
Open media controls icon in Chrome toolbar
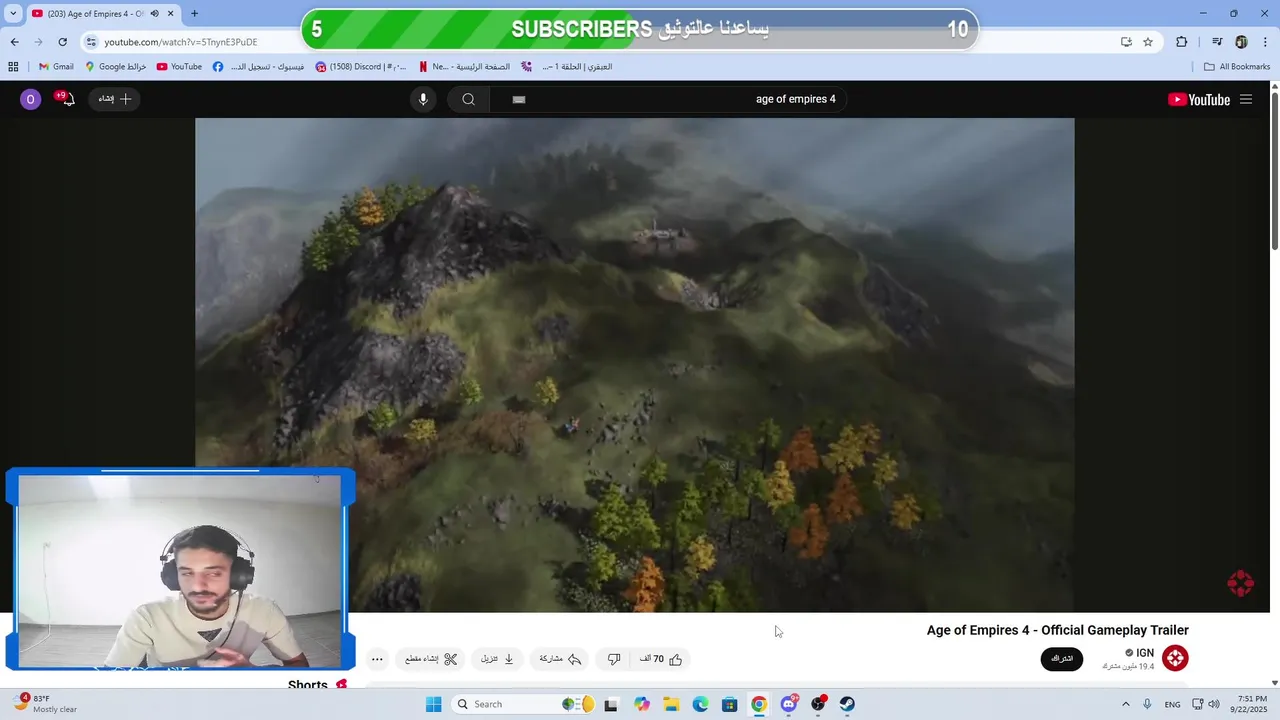pyautogui.click(x=1217, y=42)
